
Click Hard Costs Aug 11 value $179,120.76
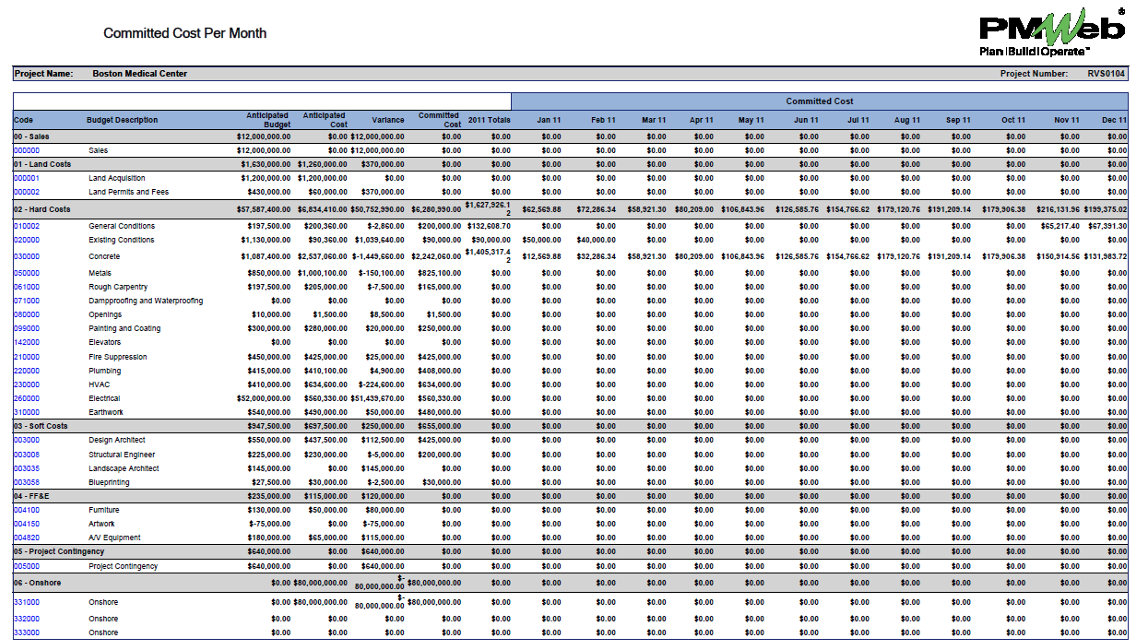(899, 210)
